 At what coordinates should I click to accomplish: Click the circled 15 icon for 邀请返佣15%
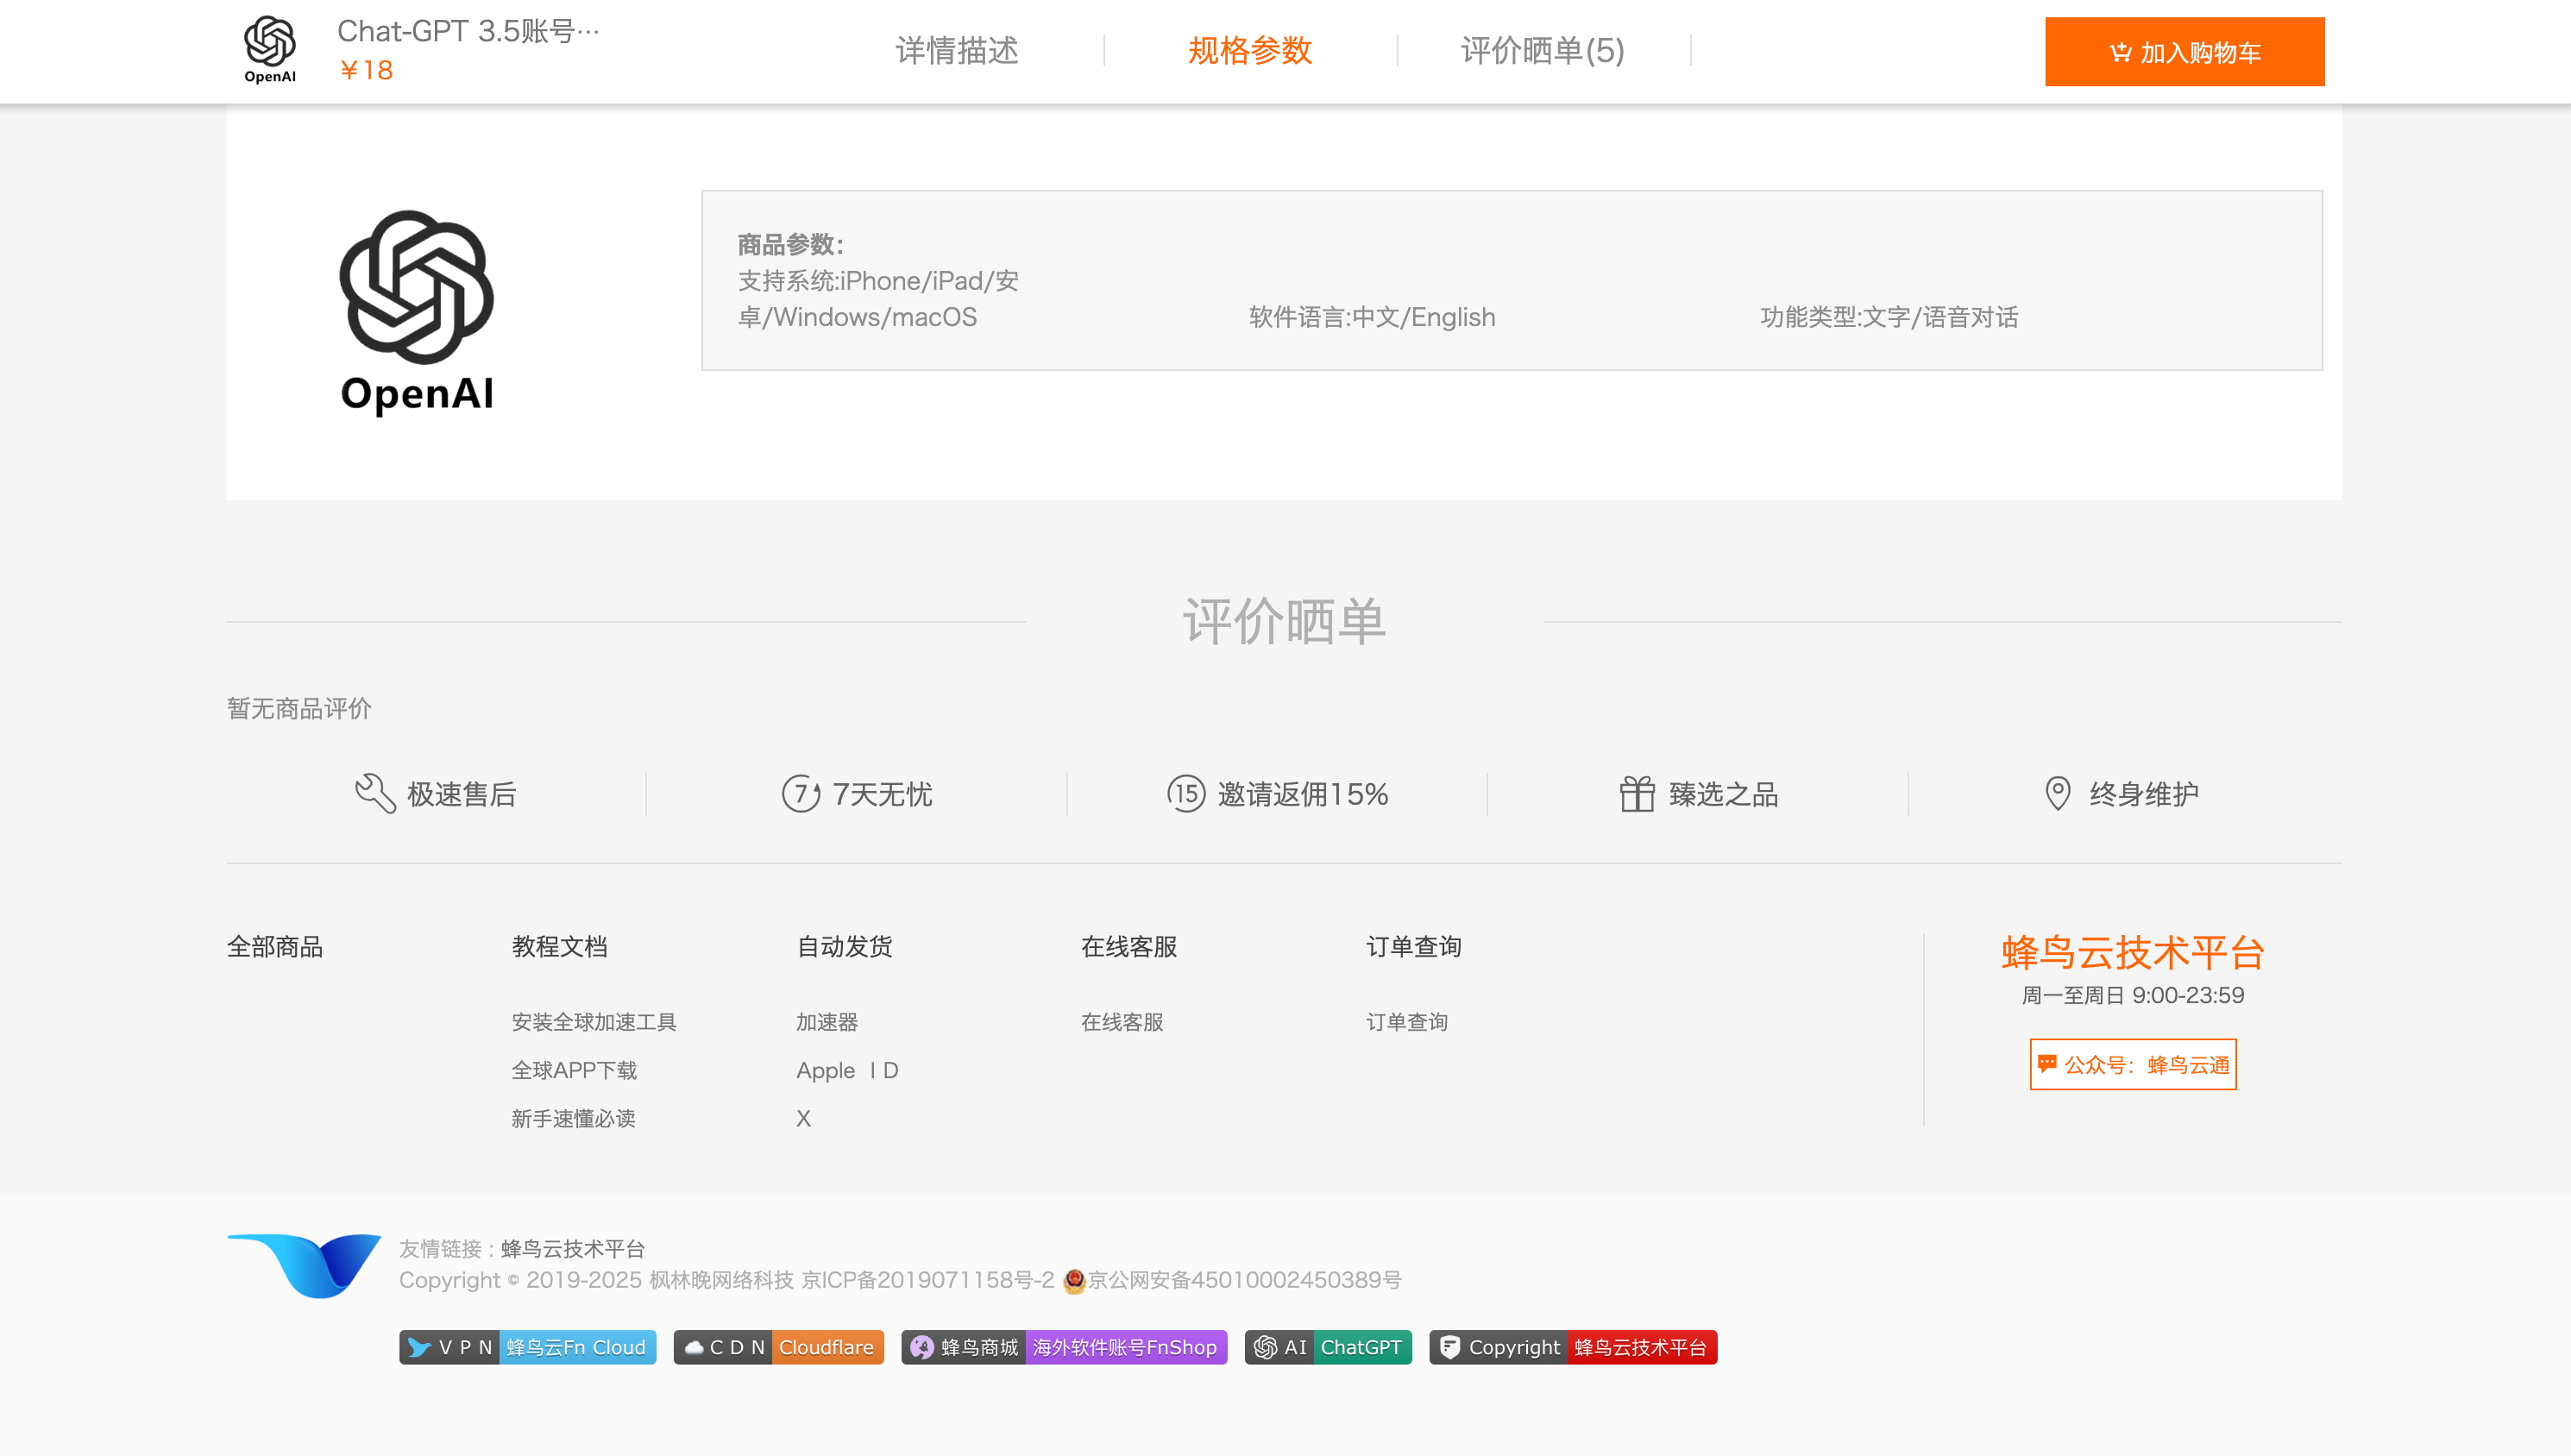[x=1186, y=793]
